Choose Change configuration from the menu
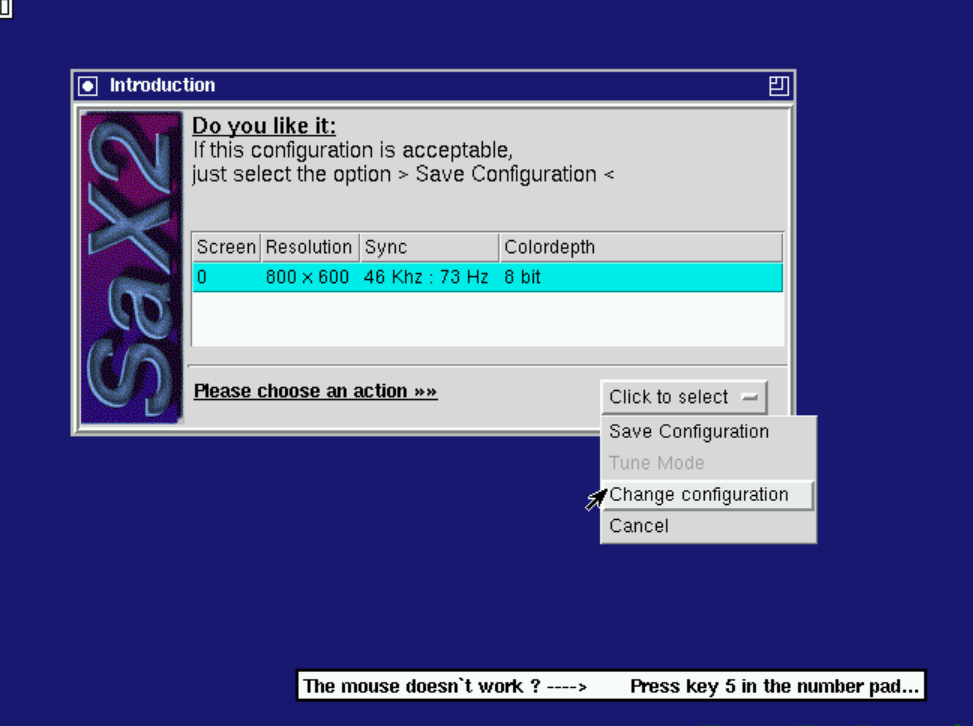This screenshot has width=973, height=726. point(708,495)
